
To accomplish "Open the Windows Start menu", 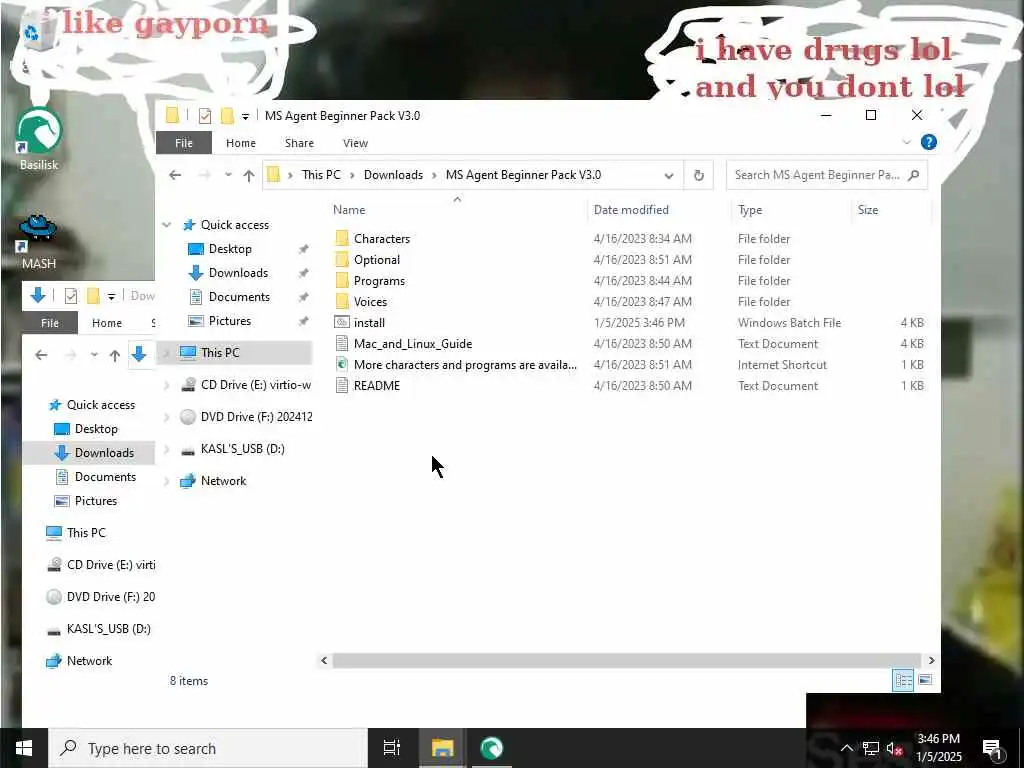I will pyautogui.click(x=24, y=748).
